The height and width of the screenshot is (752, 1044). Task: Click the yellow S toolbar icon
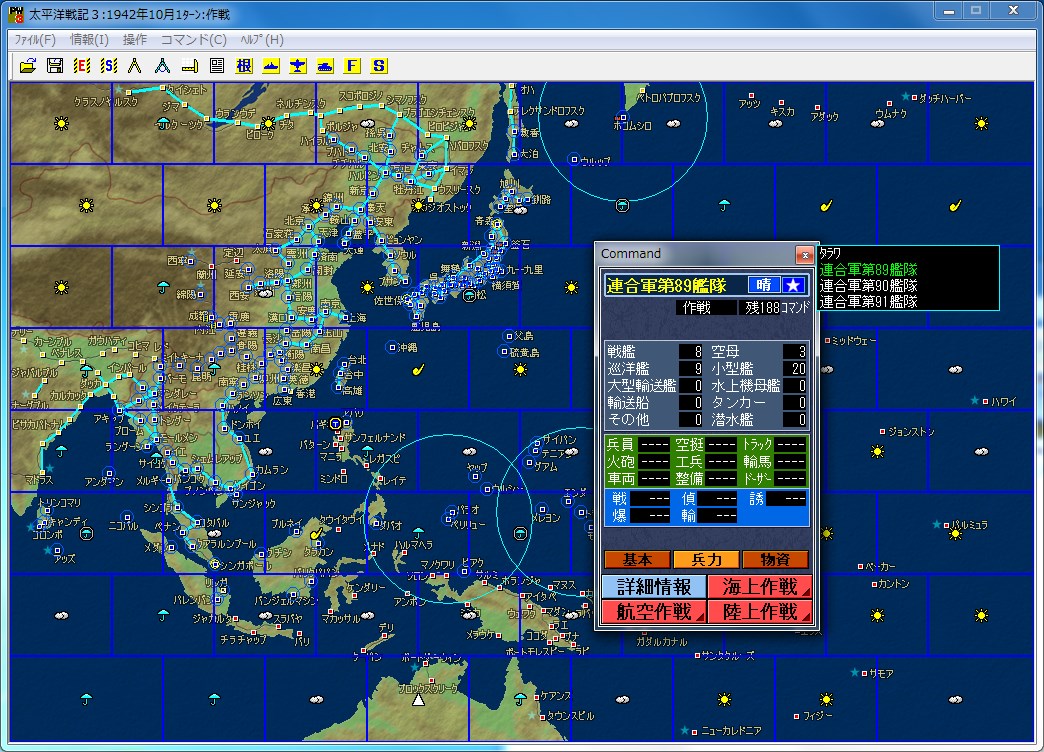(379, 65)
